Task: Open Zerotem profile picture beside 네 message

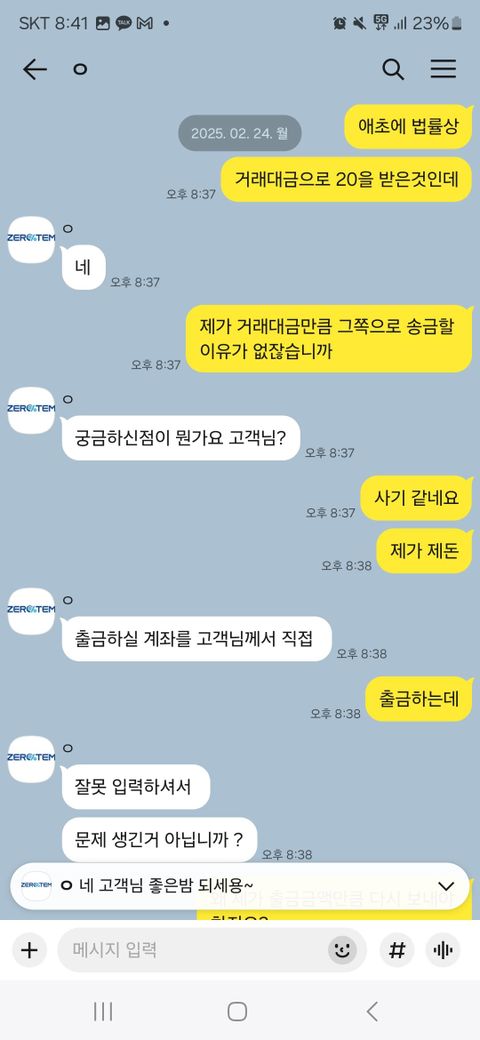Action: click(x=31, y=239)
